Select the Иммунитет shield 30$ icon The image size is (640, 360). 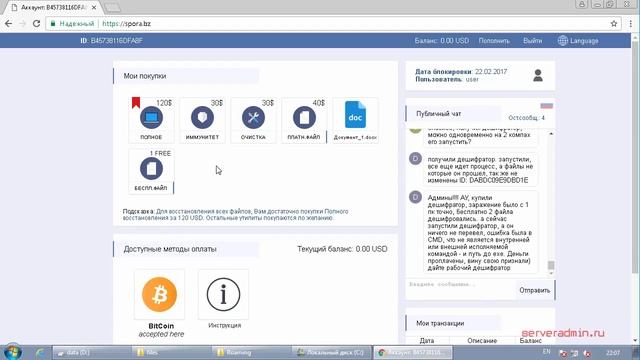point(202,118)
